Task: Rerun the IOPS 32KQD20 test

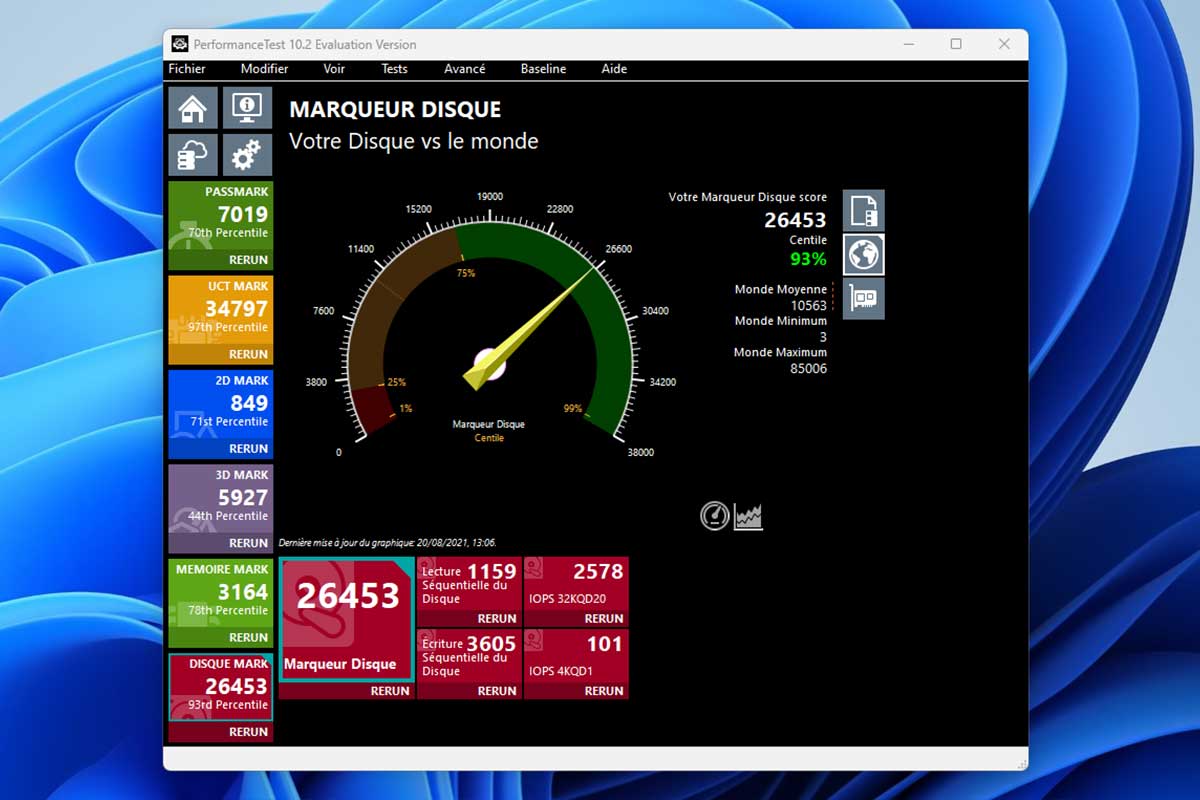Action: (x=604, y=619)
